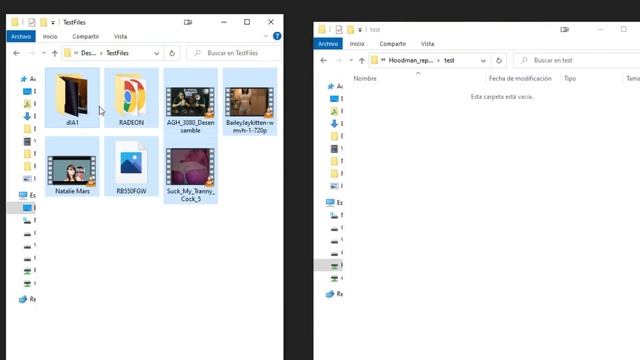Open the Archivo menu in test window
640x360 pixels.
click(x=328, y=44)
